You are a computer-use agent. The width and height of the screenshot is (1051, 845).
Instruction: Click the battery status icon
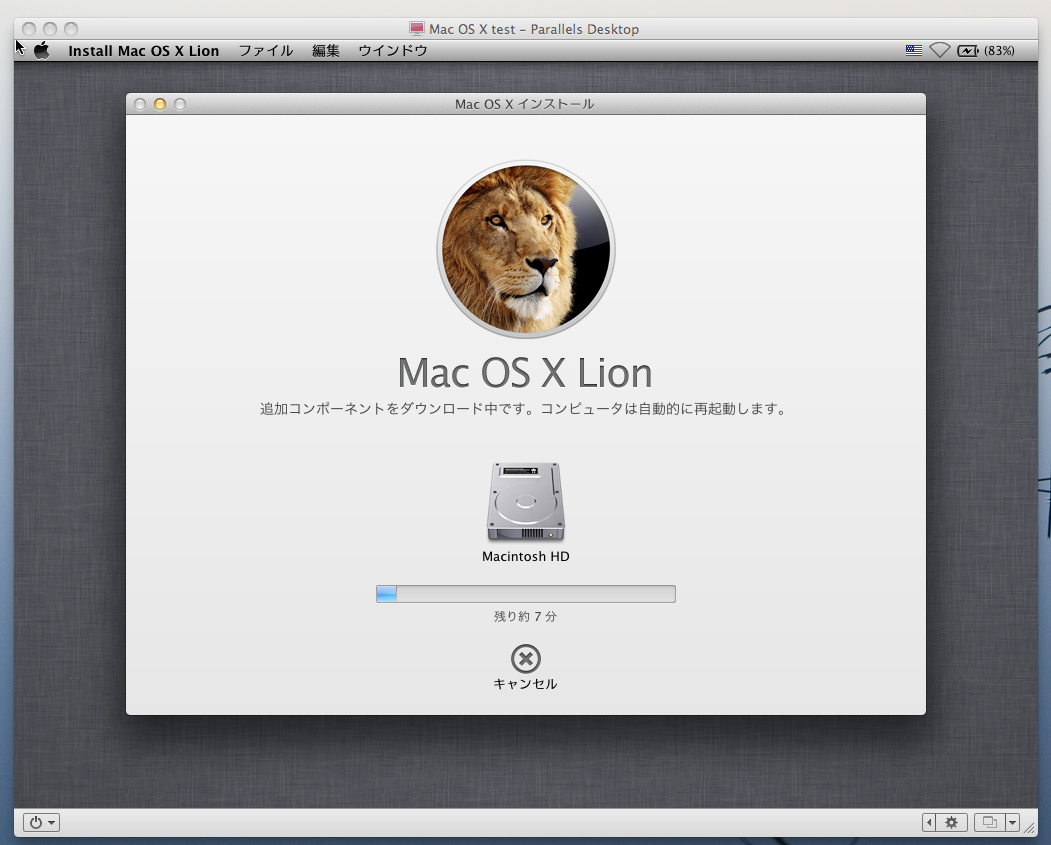(x=968, y=51)
